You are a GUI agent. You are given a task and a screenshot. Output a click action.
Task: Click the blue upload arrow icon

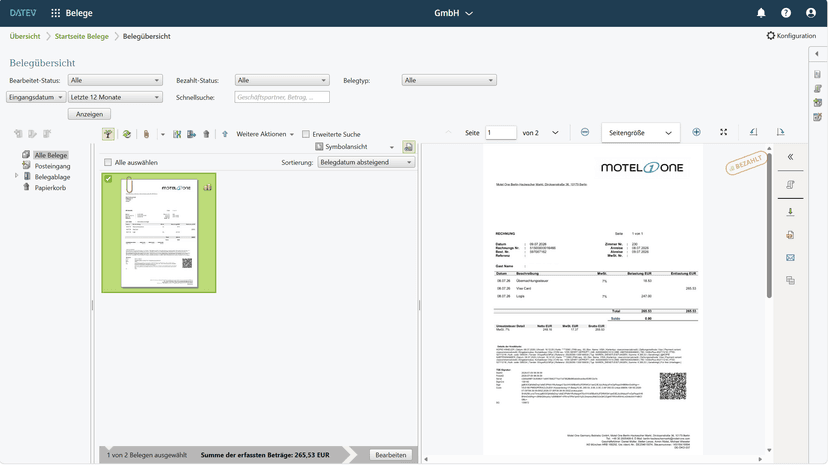pyautogui.click(x=225, y=134)
